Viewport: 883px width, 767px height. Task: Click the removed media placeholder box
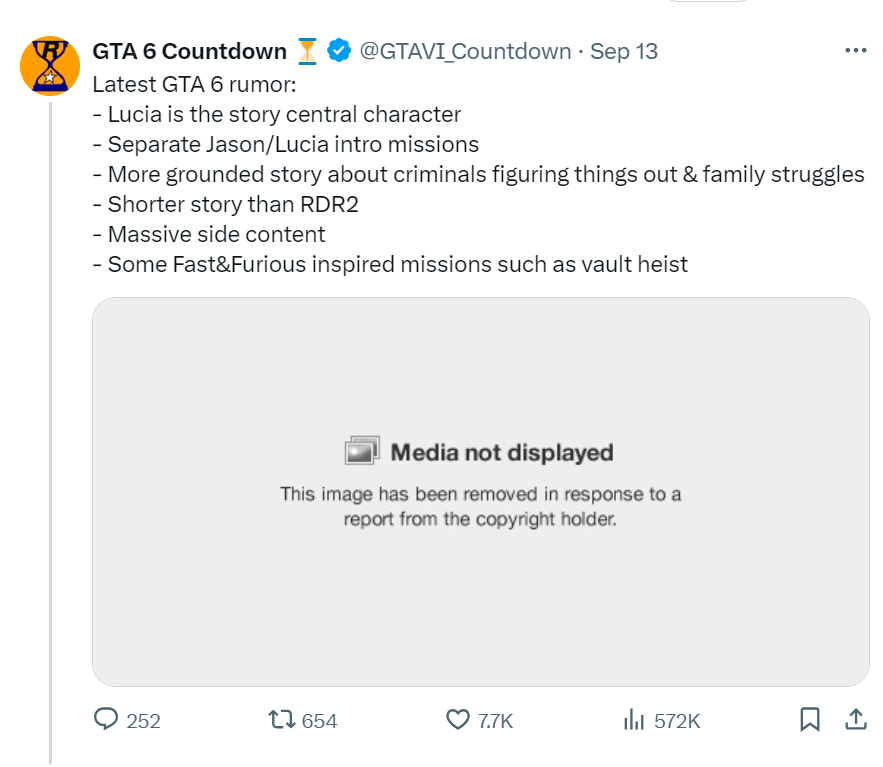pos(480,600)
